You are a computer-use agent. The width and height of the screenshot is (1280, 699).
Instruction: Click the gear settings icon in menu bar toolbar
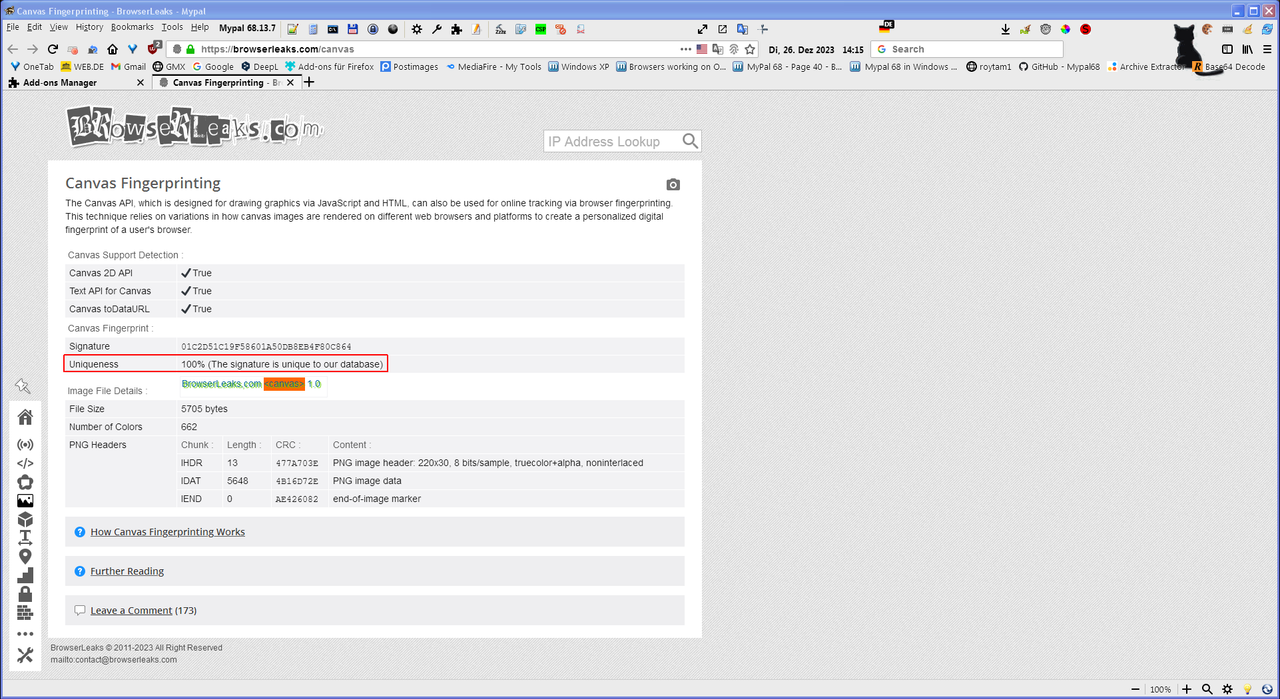point(416,29)
